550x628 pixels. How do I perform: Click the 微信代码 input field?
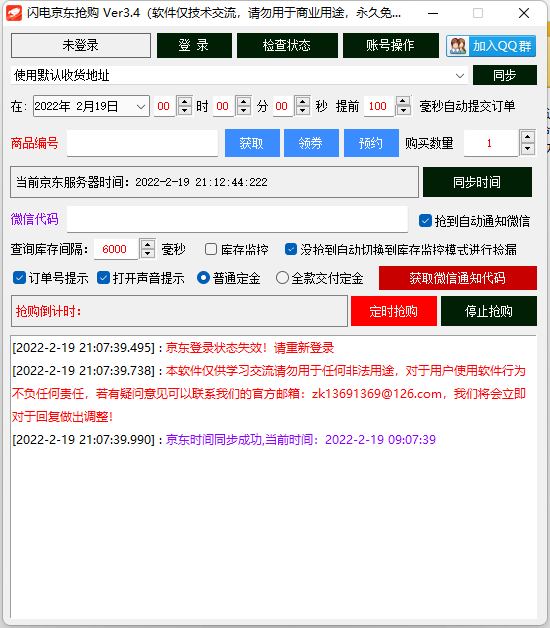(237, 219)
